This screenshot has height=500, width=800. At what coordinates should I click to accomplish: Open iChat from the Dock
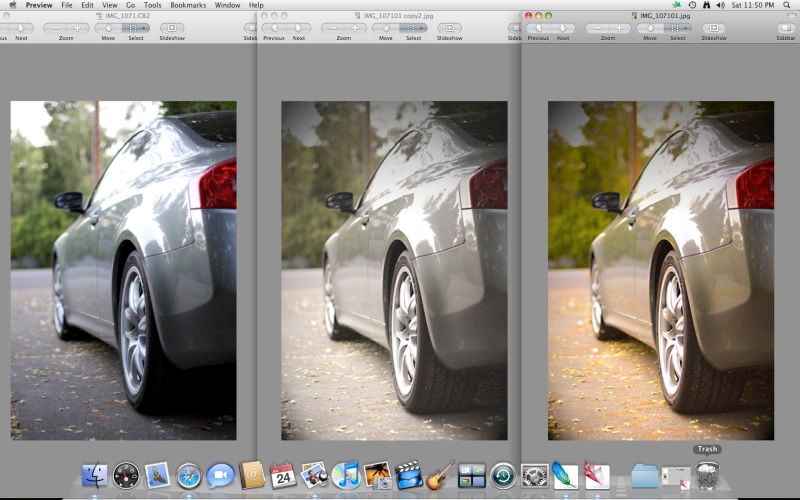(220, 476)
